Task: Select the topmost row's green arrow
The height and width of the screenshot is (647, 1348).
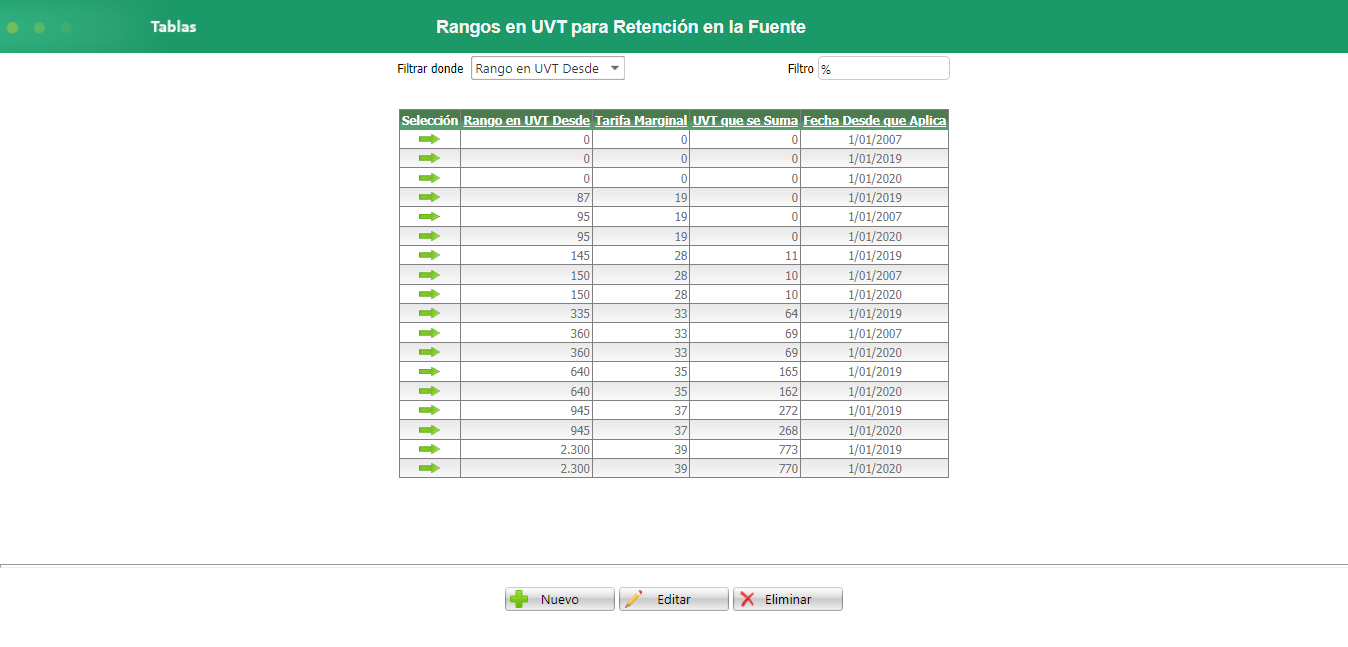Action: click(x=430, y=139)
